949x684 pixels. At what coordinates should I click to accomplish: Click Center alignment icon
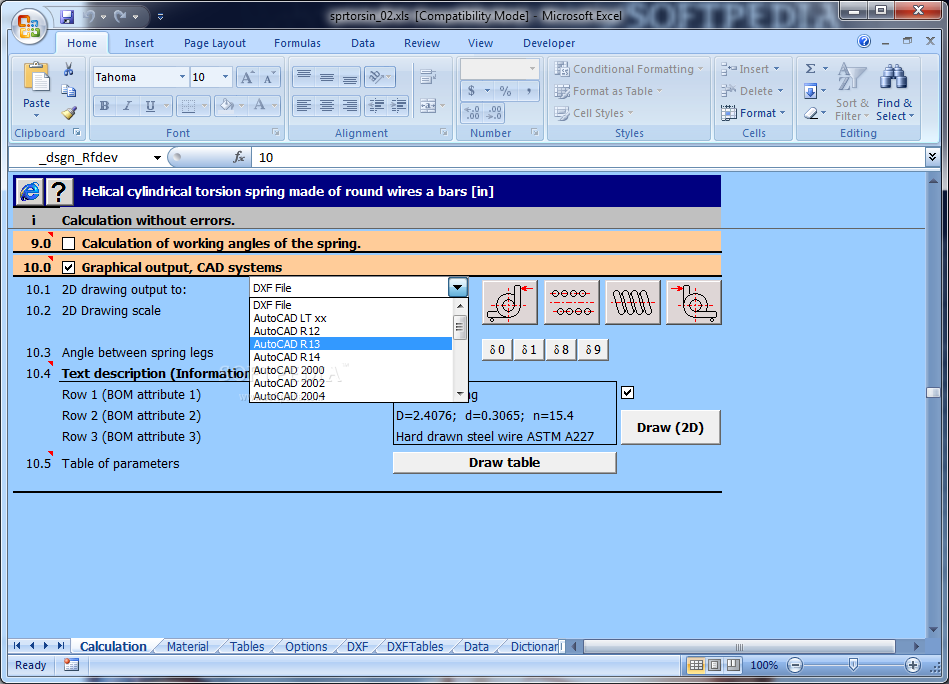click(x=327, y=105)
